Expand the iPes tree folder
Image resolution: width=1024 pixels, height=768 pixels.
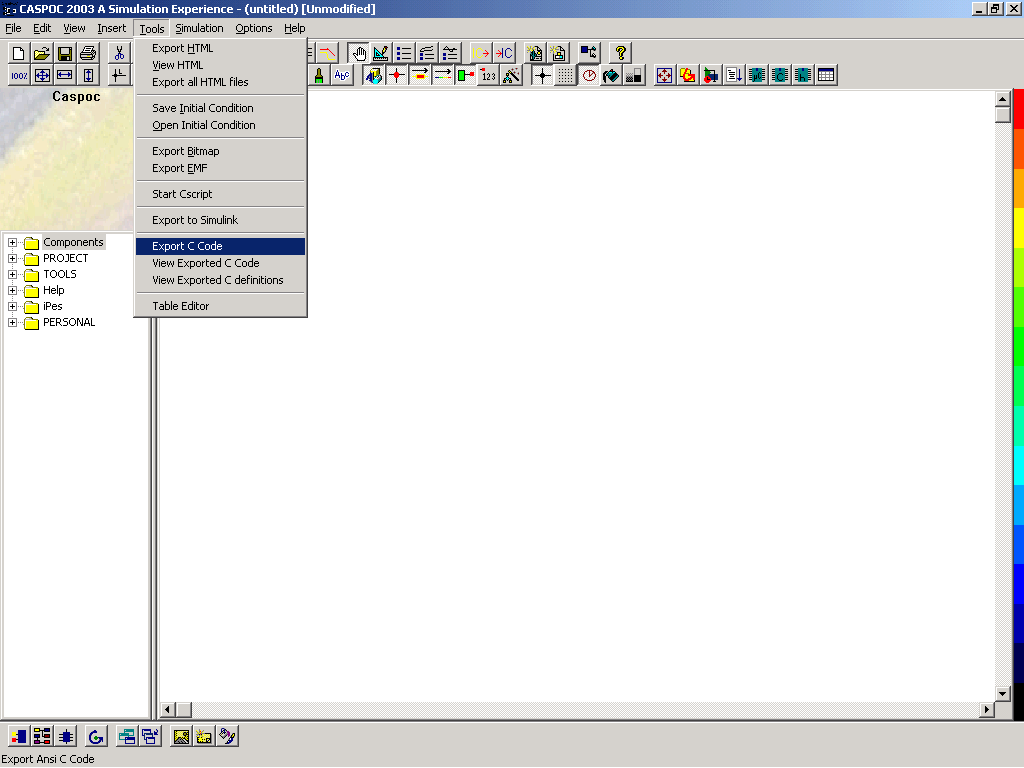click(x=12, y=306)
